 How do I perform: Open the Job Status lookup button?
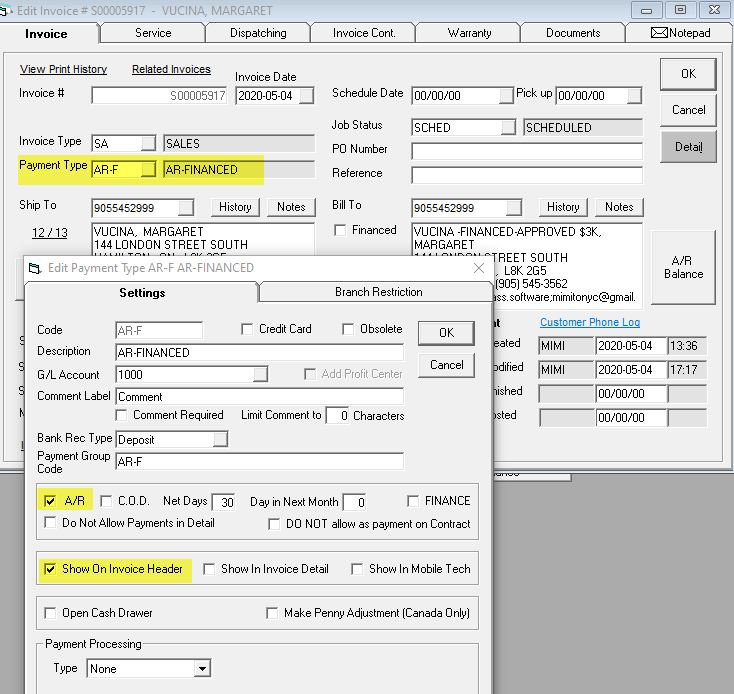click(x=508, y=127)
